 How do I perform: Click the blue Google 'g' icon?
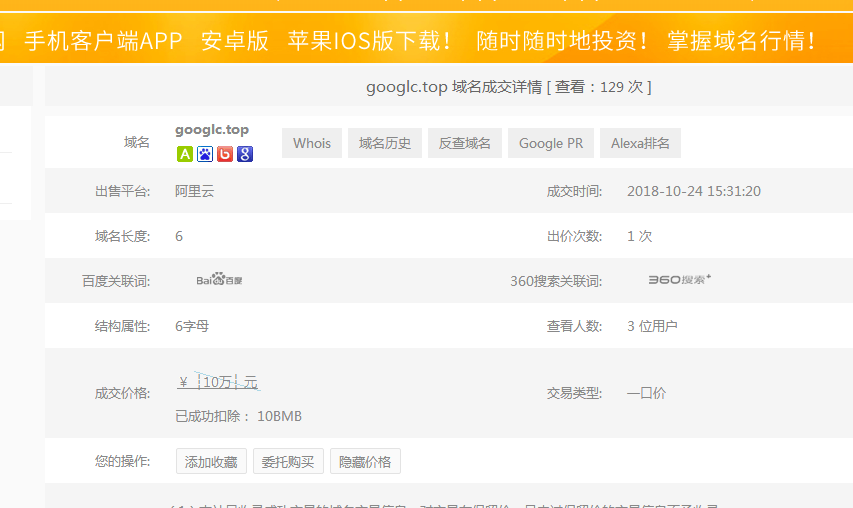(x=245, y=154)
